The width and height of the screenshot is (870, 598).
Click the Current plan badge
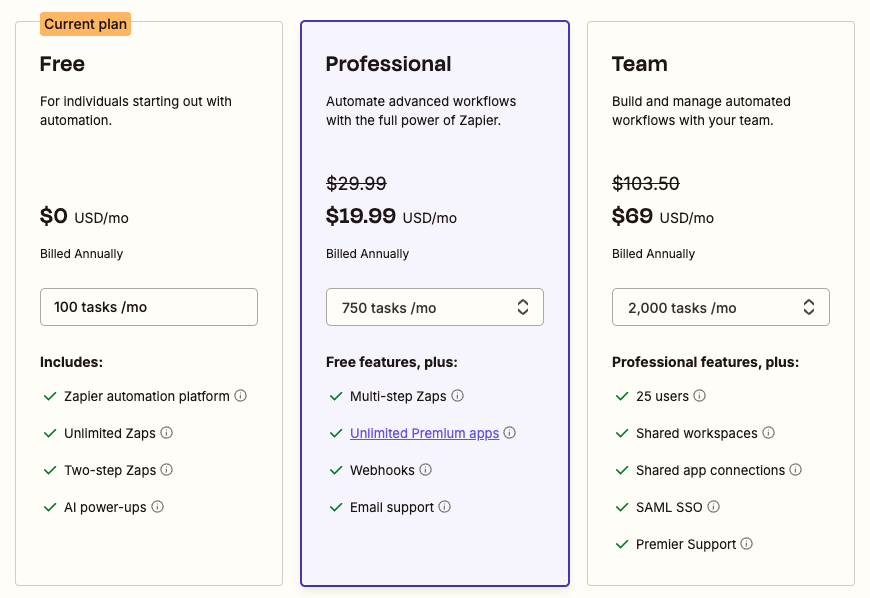pos(85,24)
